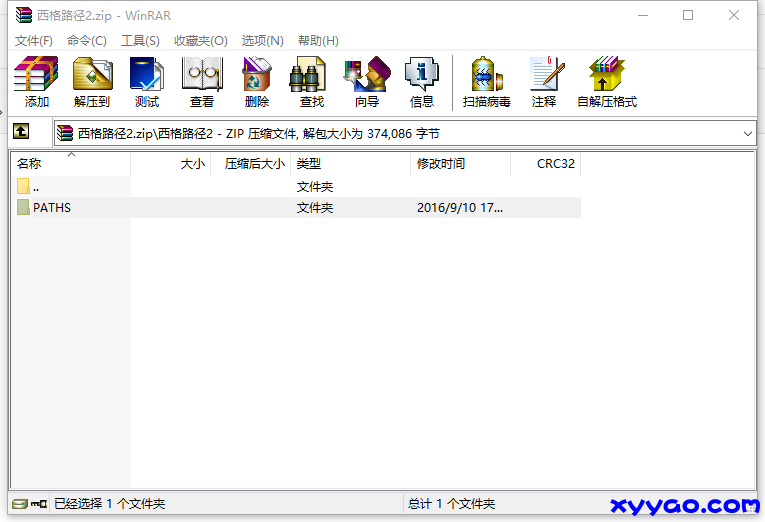This screenshot has width=765, height=522.
Task: Sort by 大小 column header
Action: pos(171,164)
